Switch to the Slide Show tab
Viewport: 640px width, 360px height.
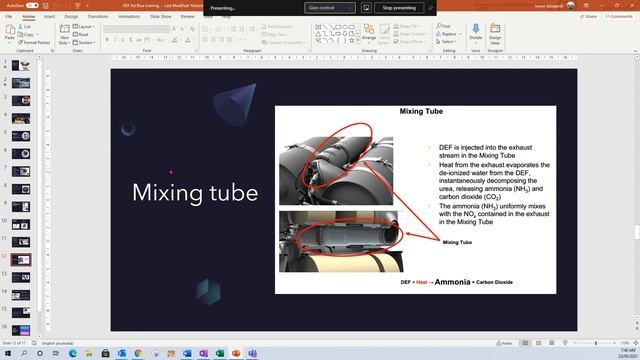tap(161, 16)
